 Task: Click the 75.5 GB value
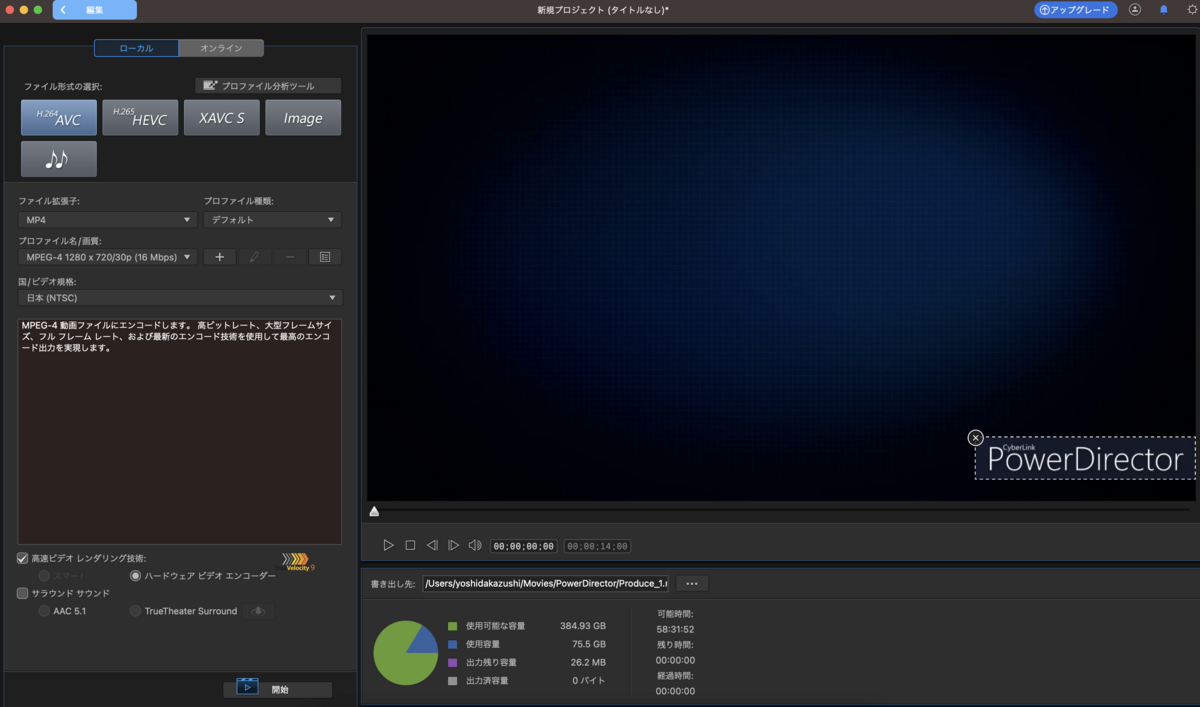click(x=589, y=644)
